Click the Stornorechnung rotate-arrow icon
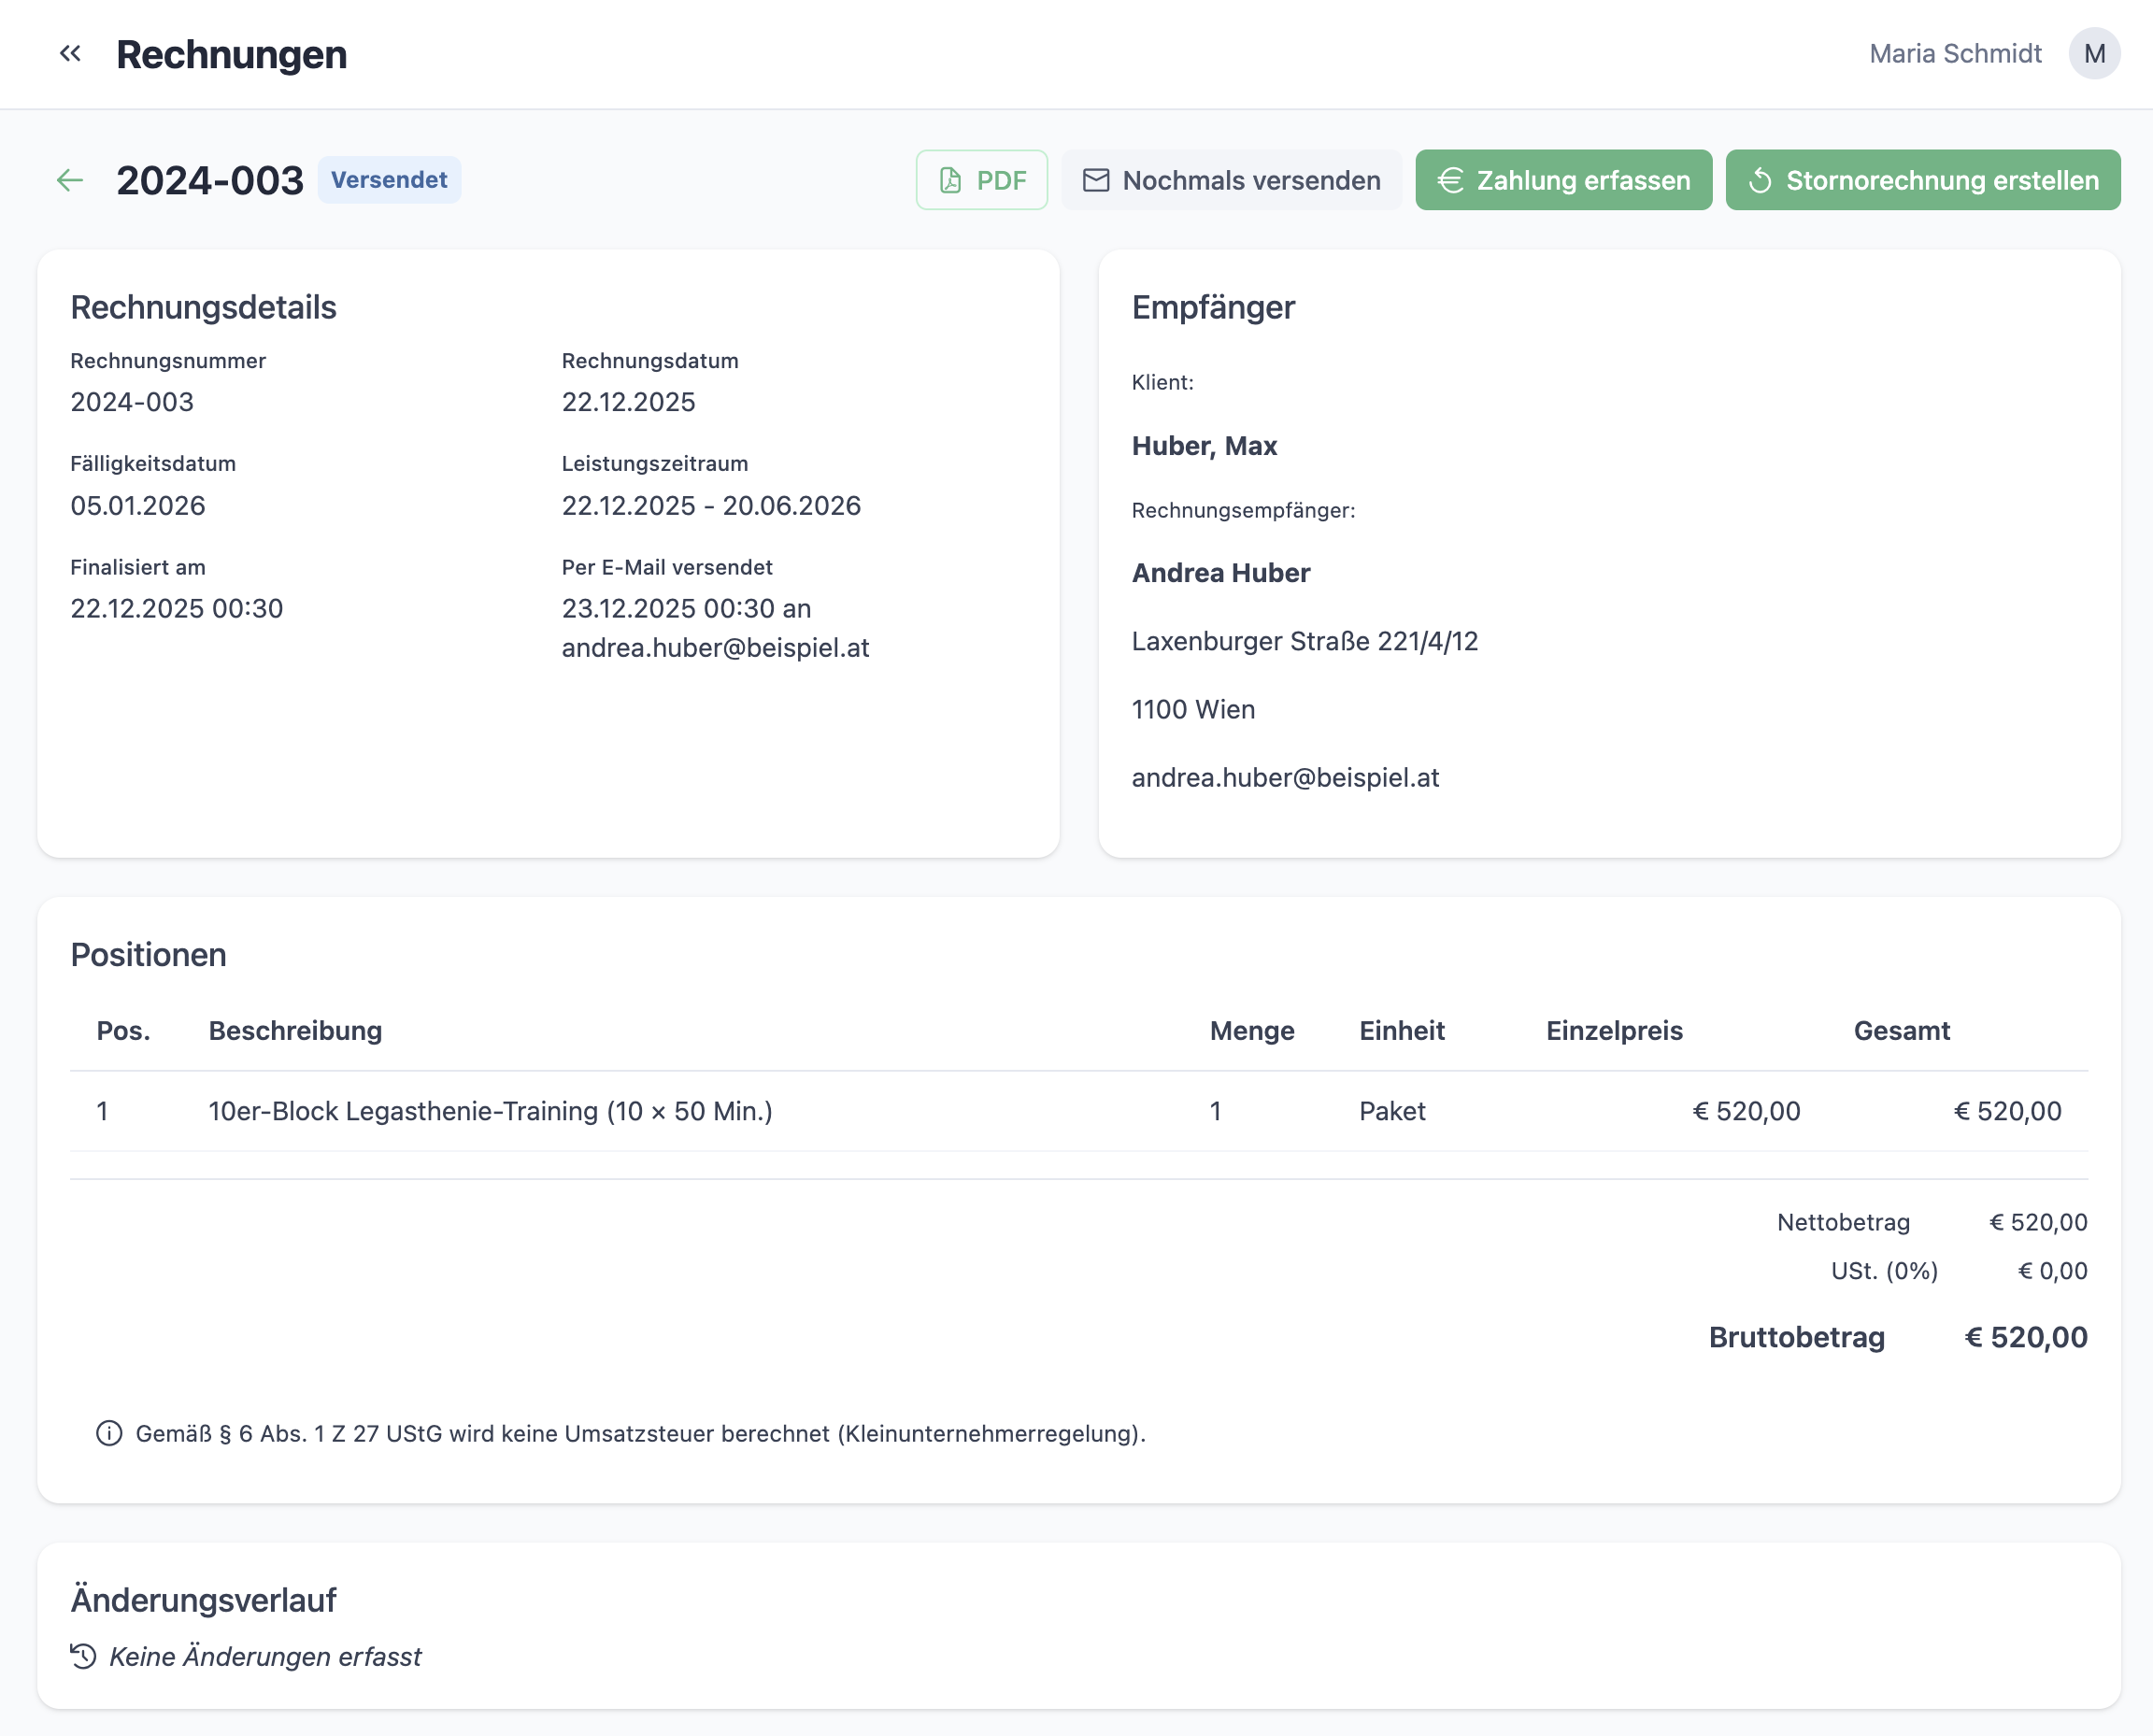The height and width of the screenshot is (1736, 2153). coord(1760,180)
